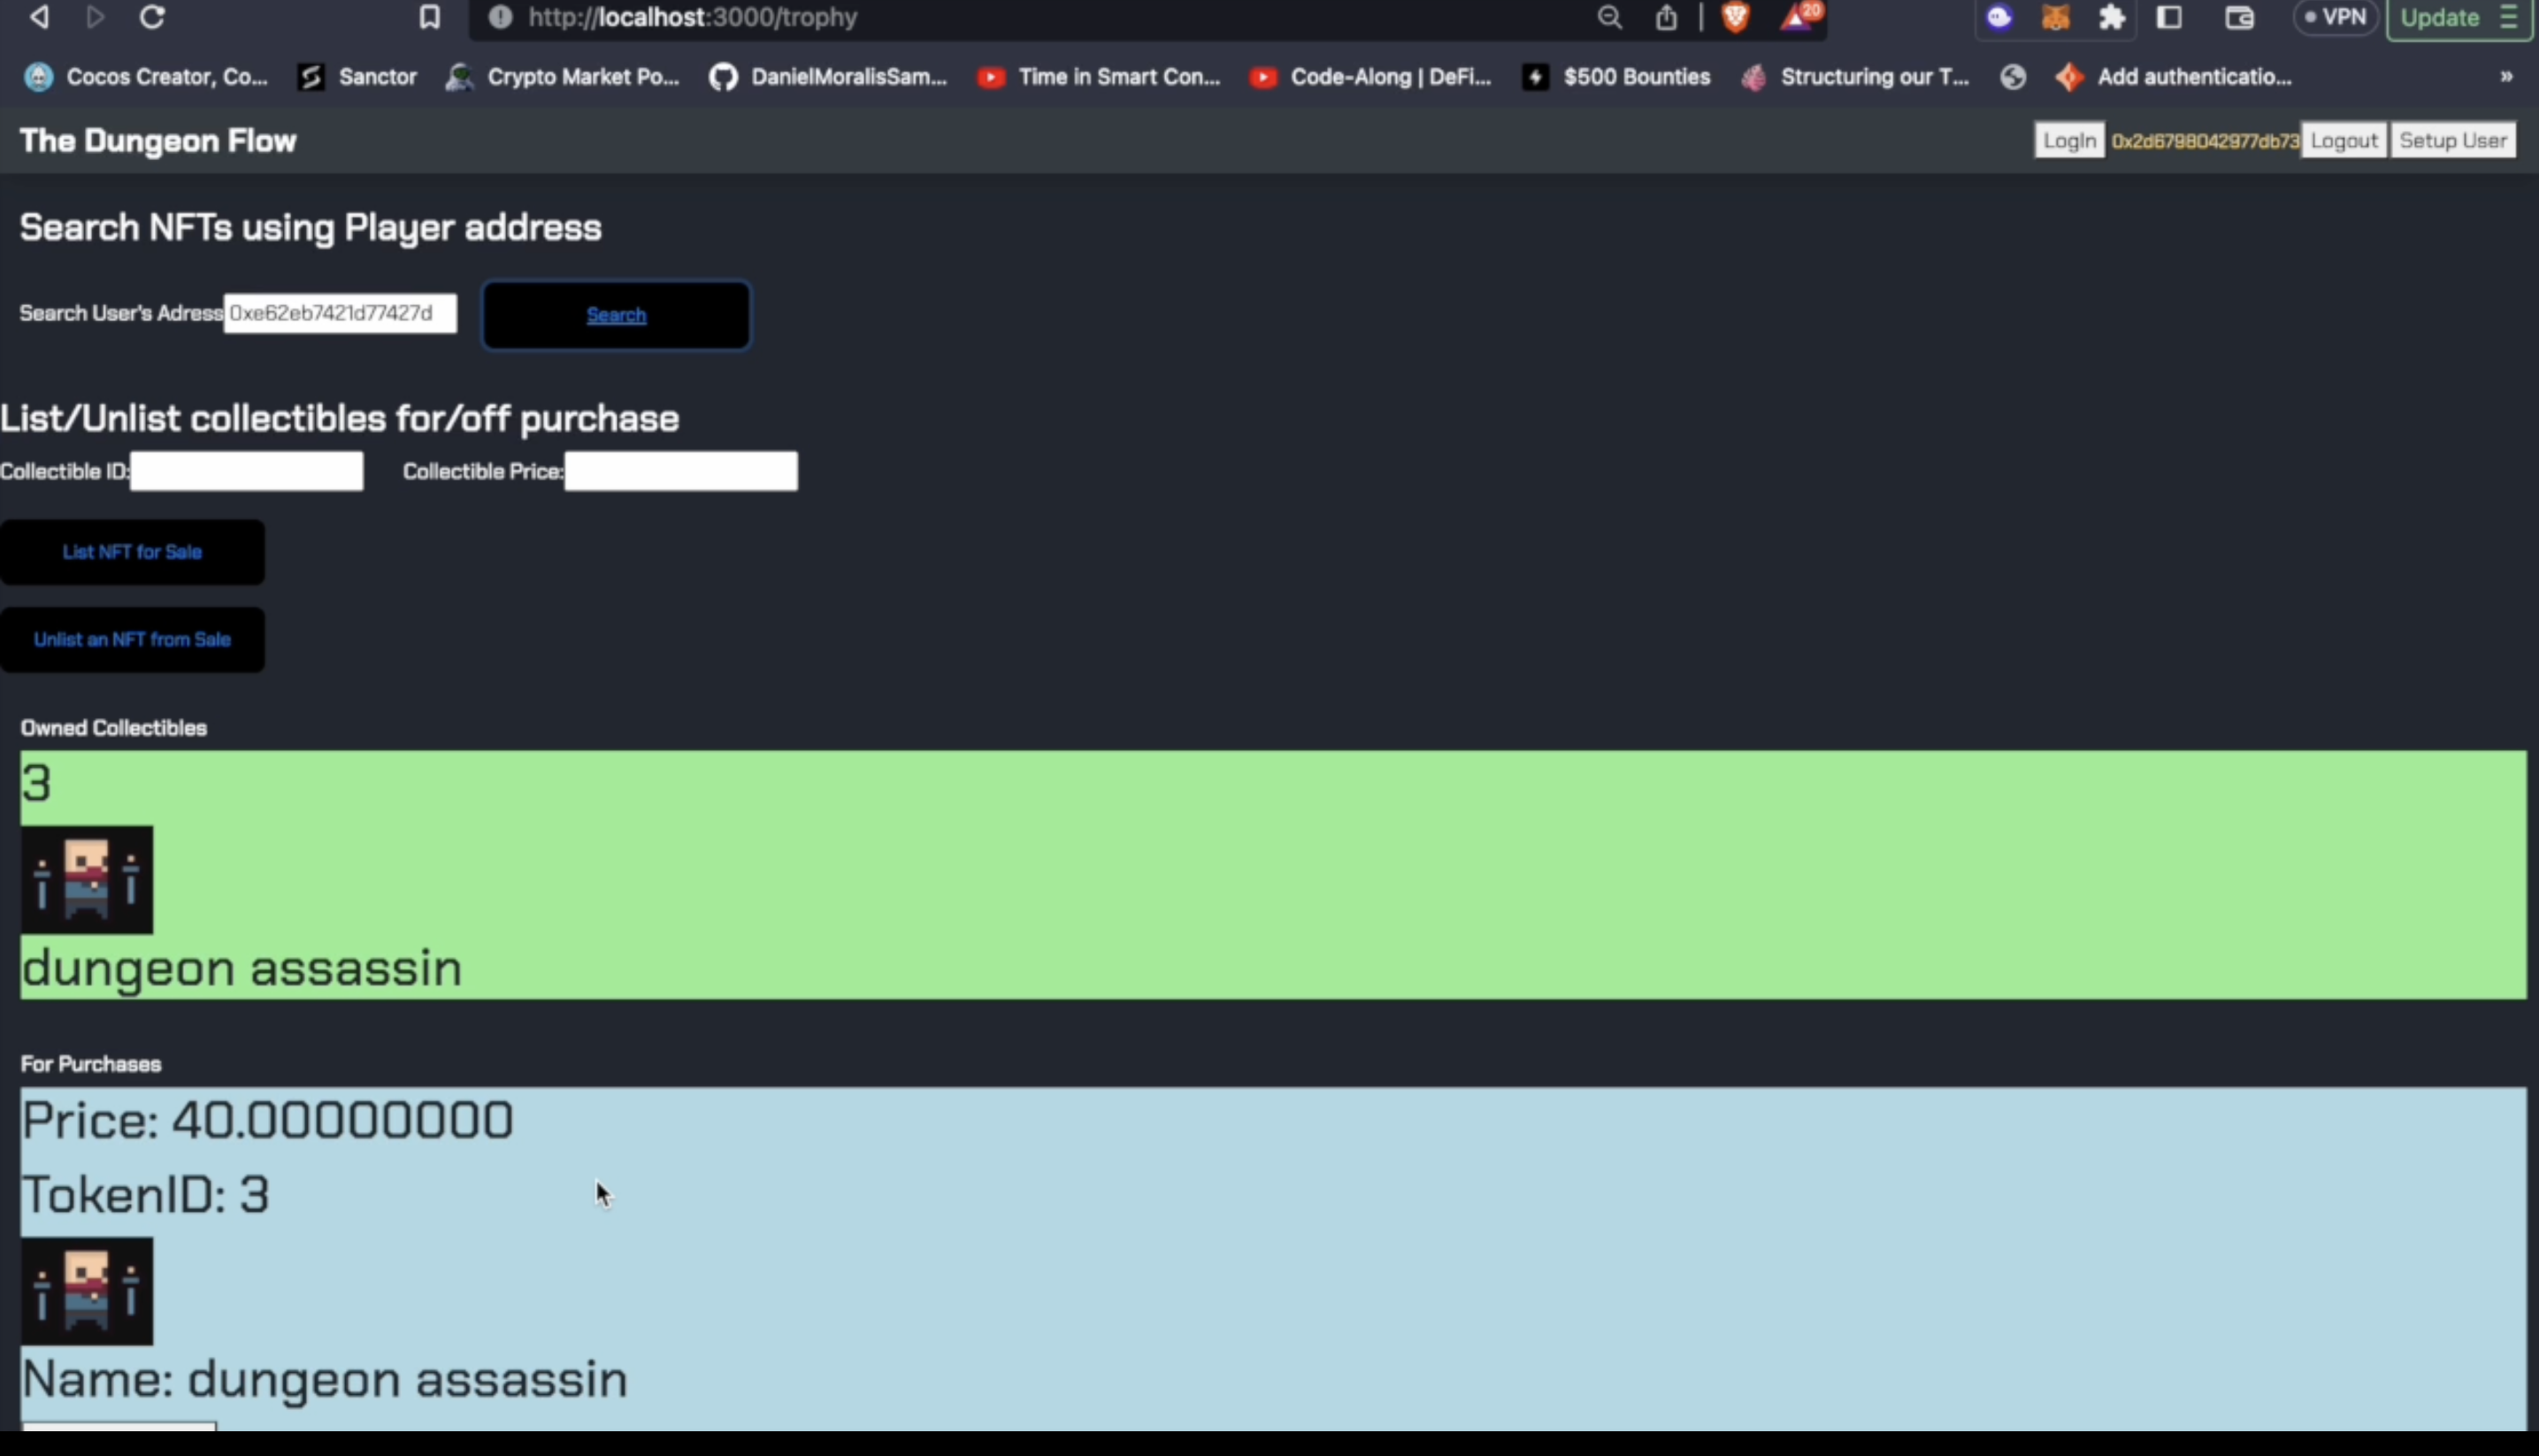Click the Setup User button
Image resolution: width=2539 pixels, height=1456 pixels.
2452,140
